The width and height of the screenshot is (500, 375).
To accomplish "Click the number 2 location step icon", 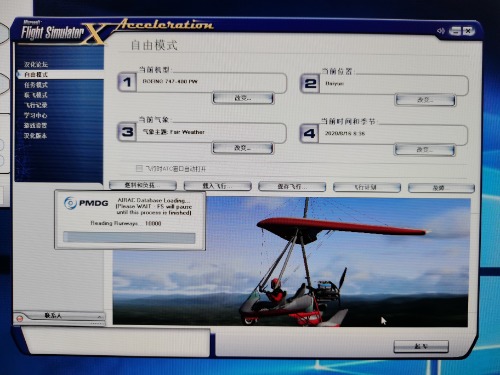I will (x=310, y=83).
